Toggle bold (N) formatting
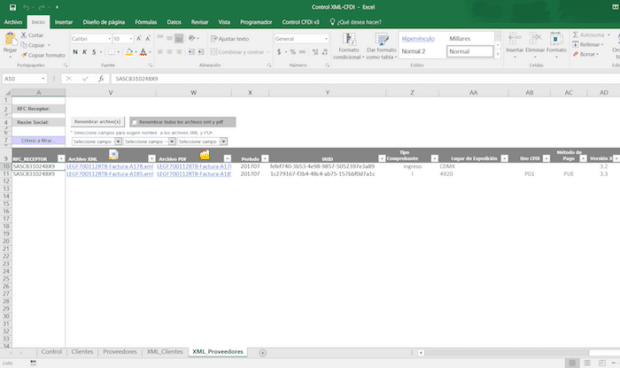 pyautogui.click(x=75, y=52)
